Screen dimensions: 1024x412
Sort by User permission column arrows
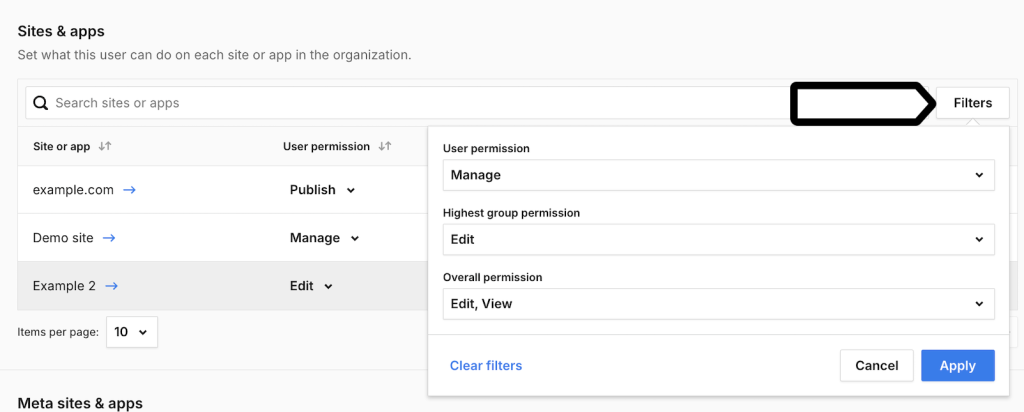tap(385, 146)
